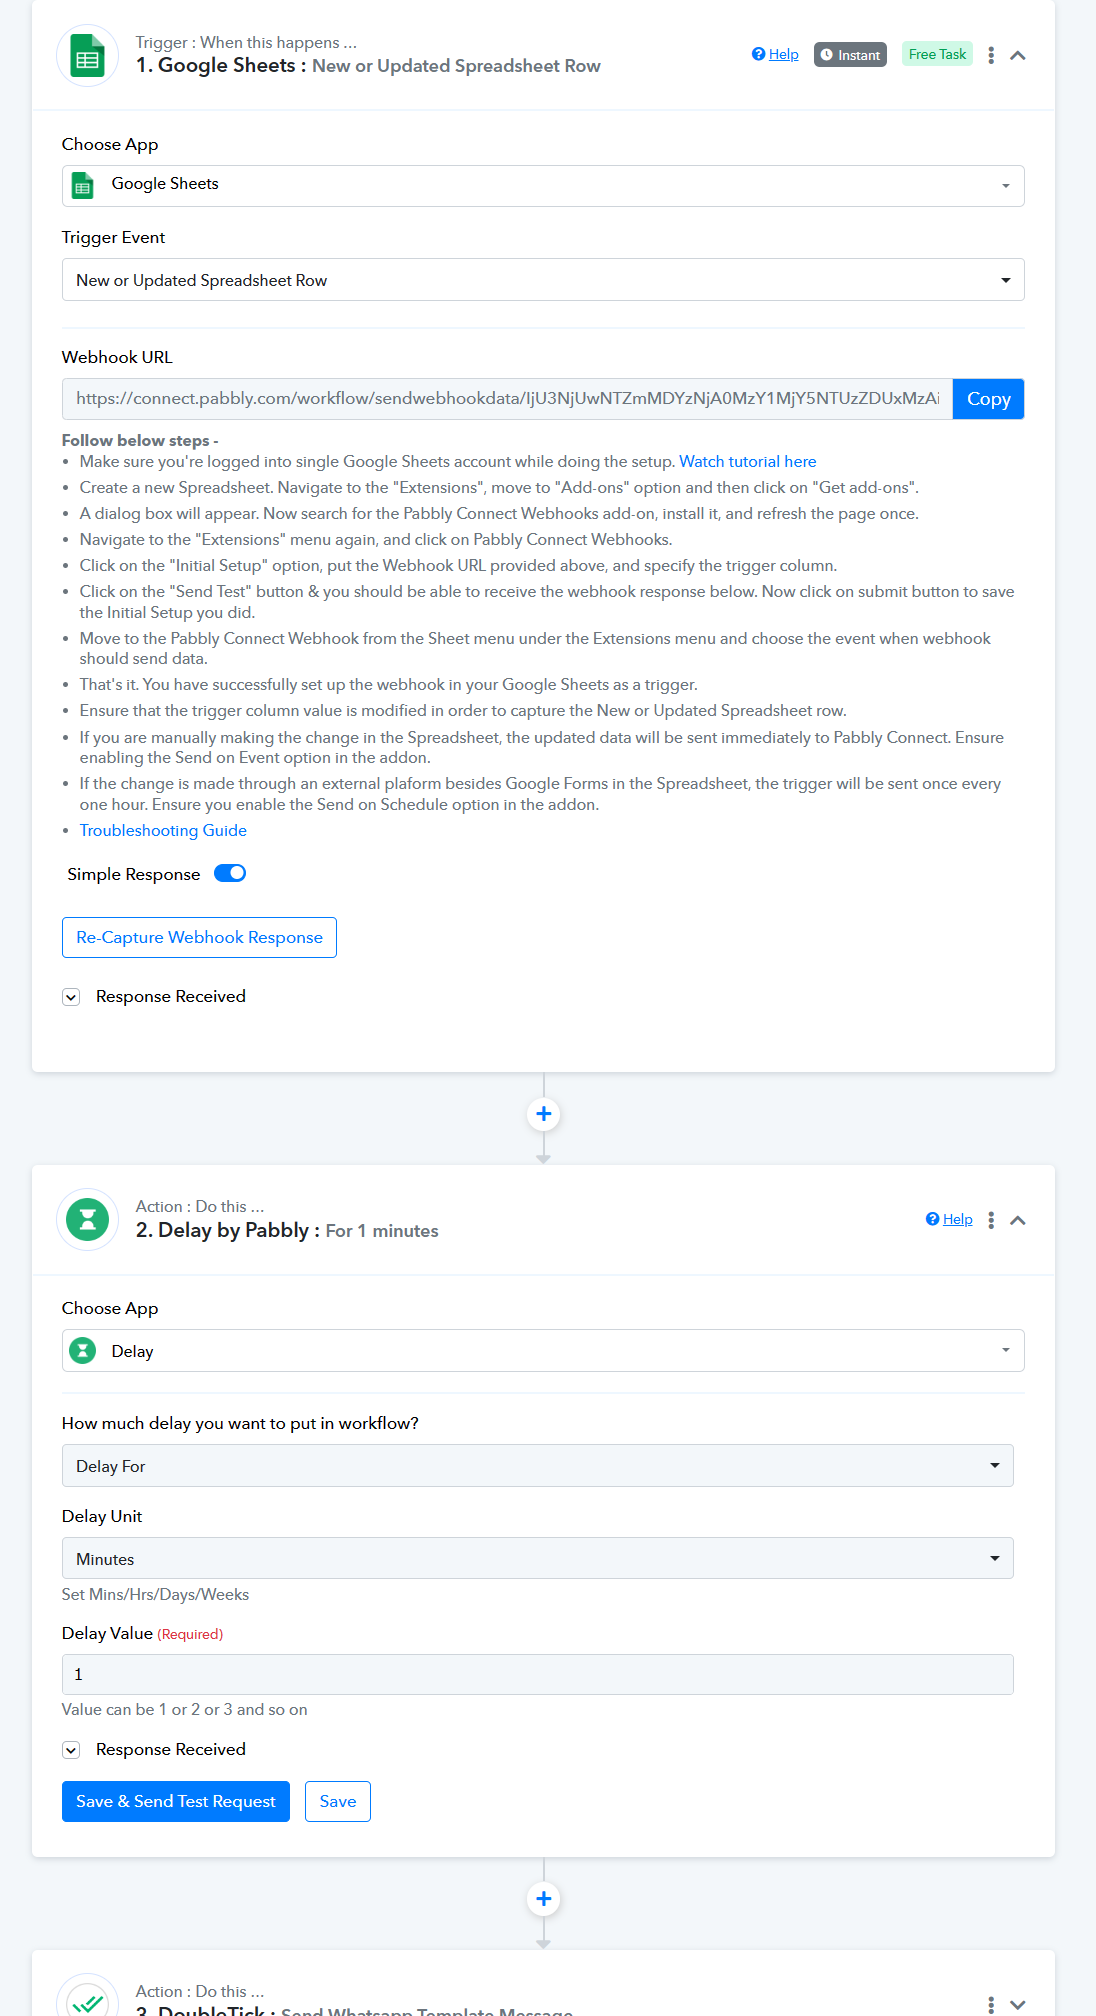This screenshot has height=2016, width=1096.
Task: Open the Troubleshooting Guide link
Action: [x=163, y=830]
